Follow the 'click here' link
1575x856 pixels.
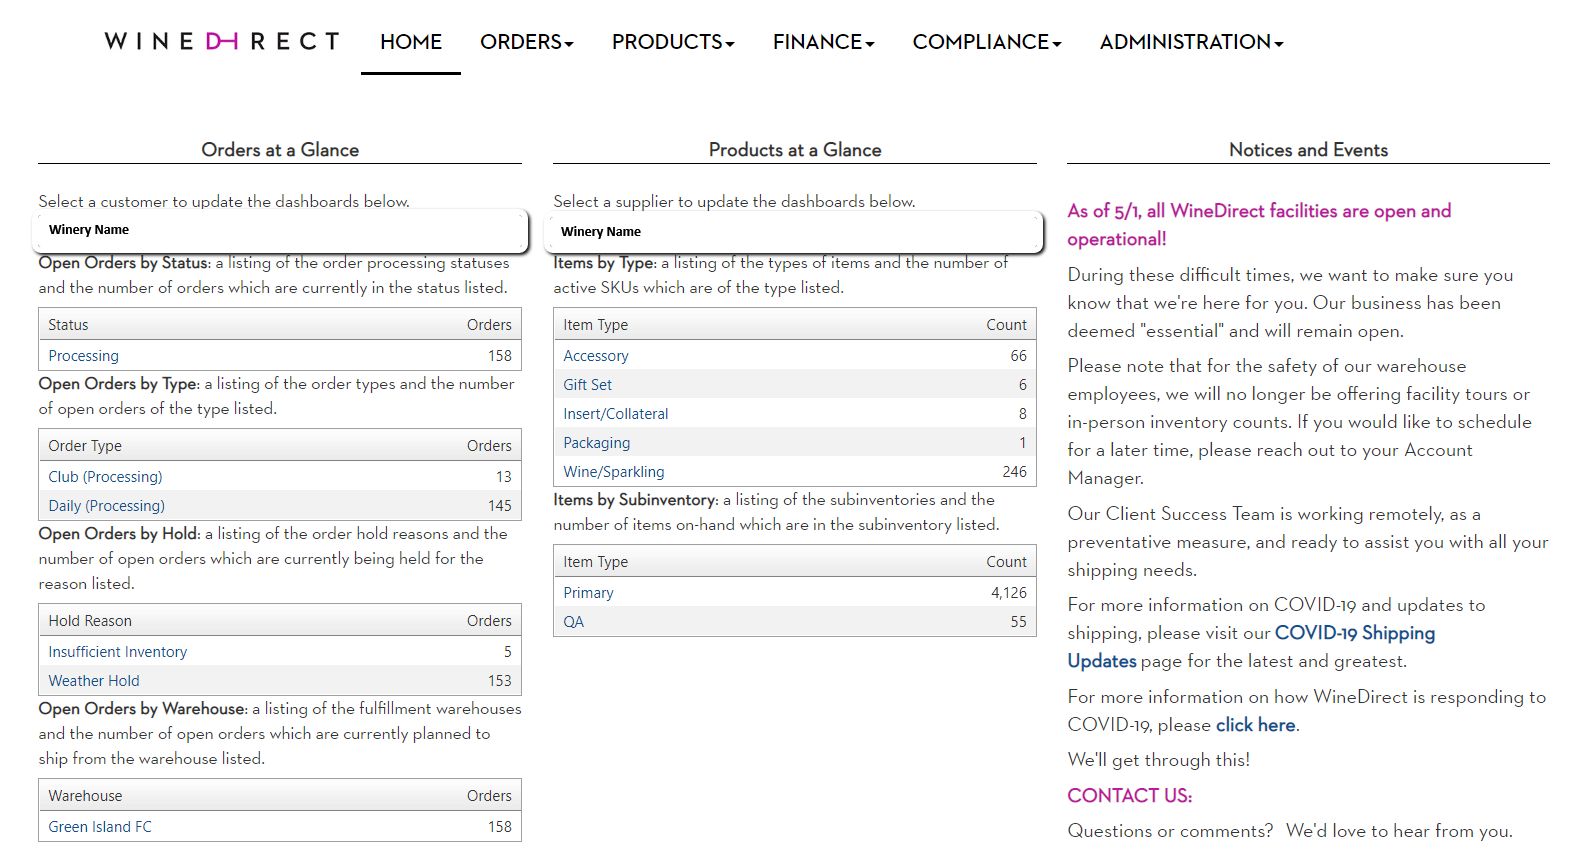coord(1255,725)
